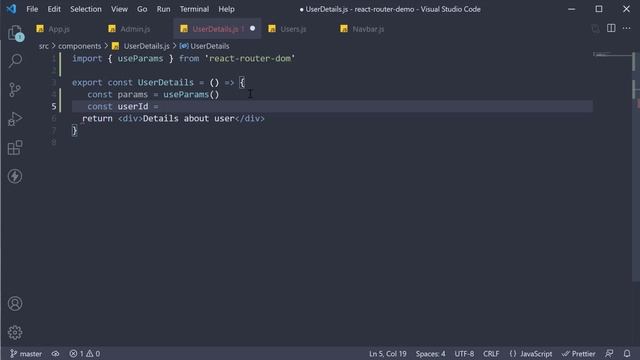Open the Run menu
Screen dimensions: 640x360
click(x=163, y=9)
